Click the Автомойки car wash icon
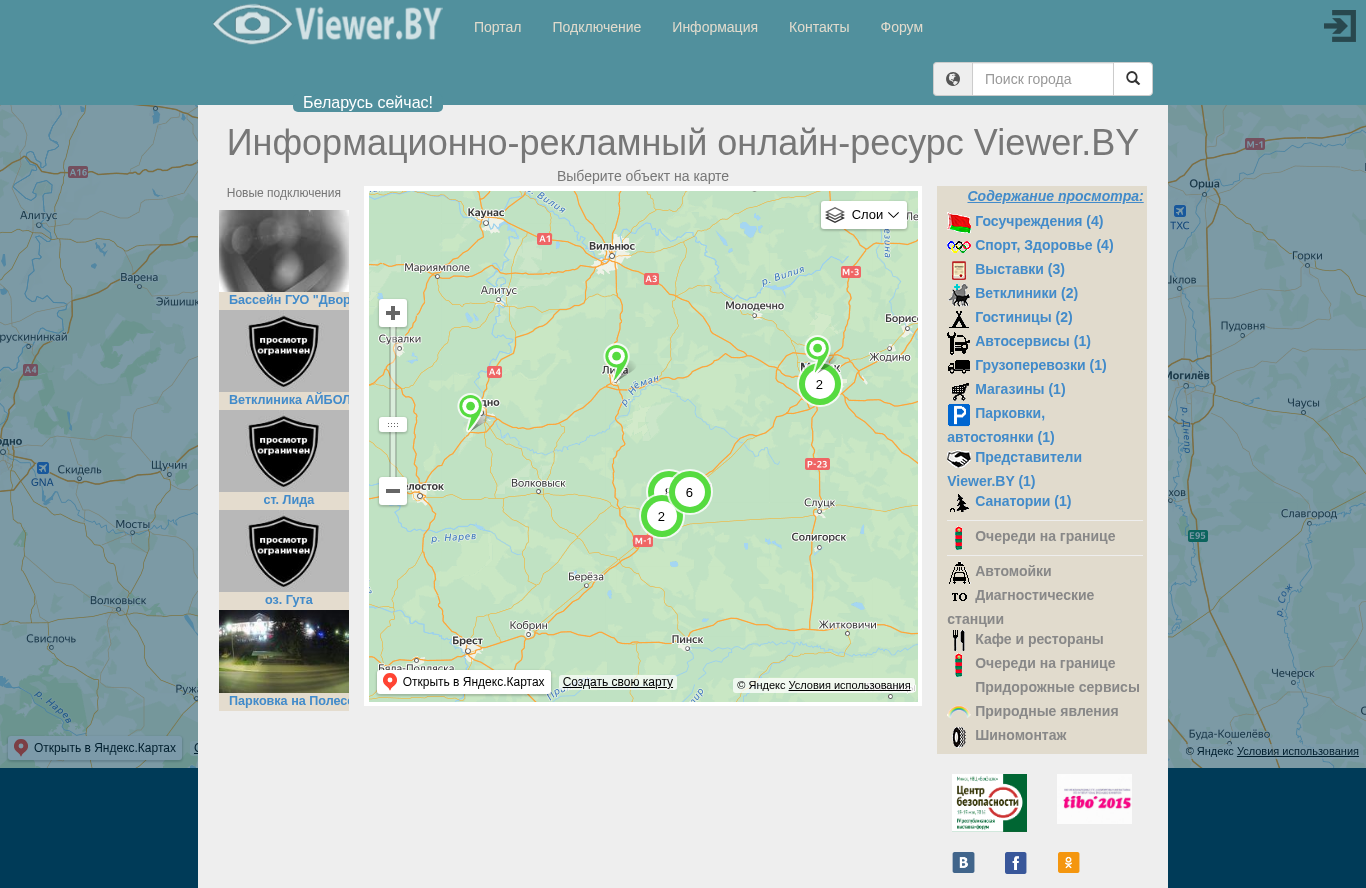 point(959,572)
